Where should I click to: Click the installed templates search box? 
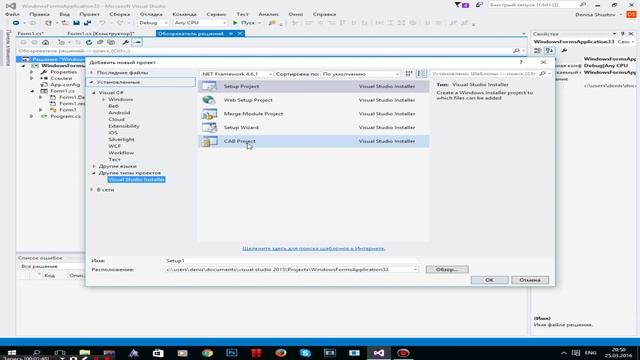point(484,74)
